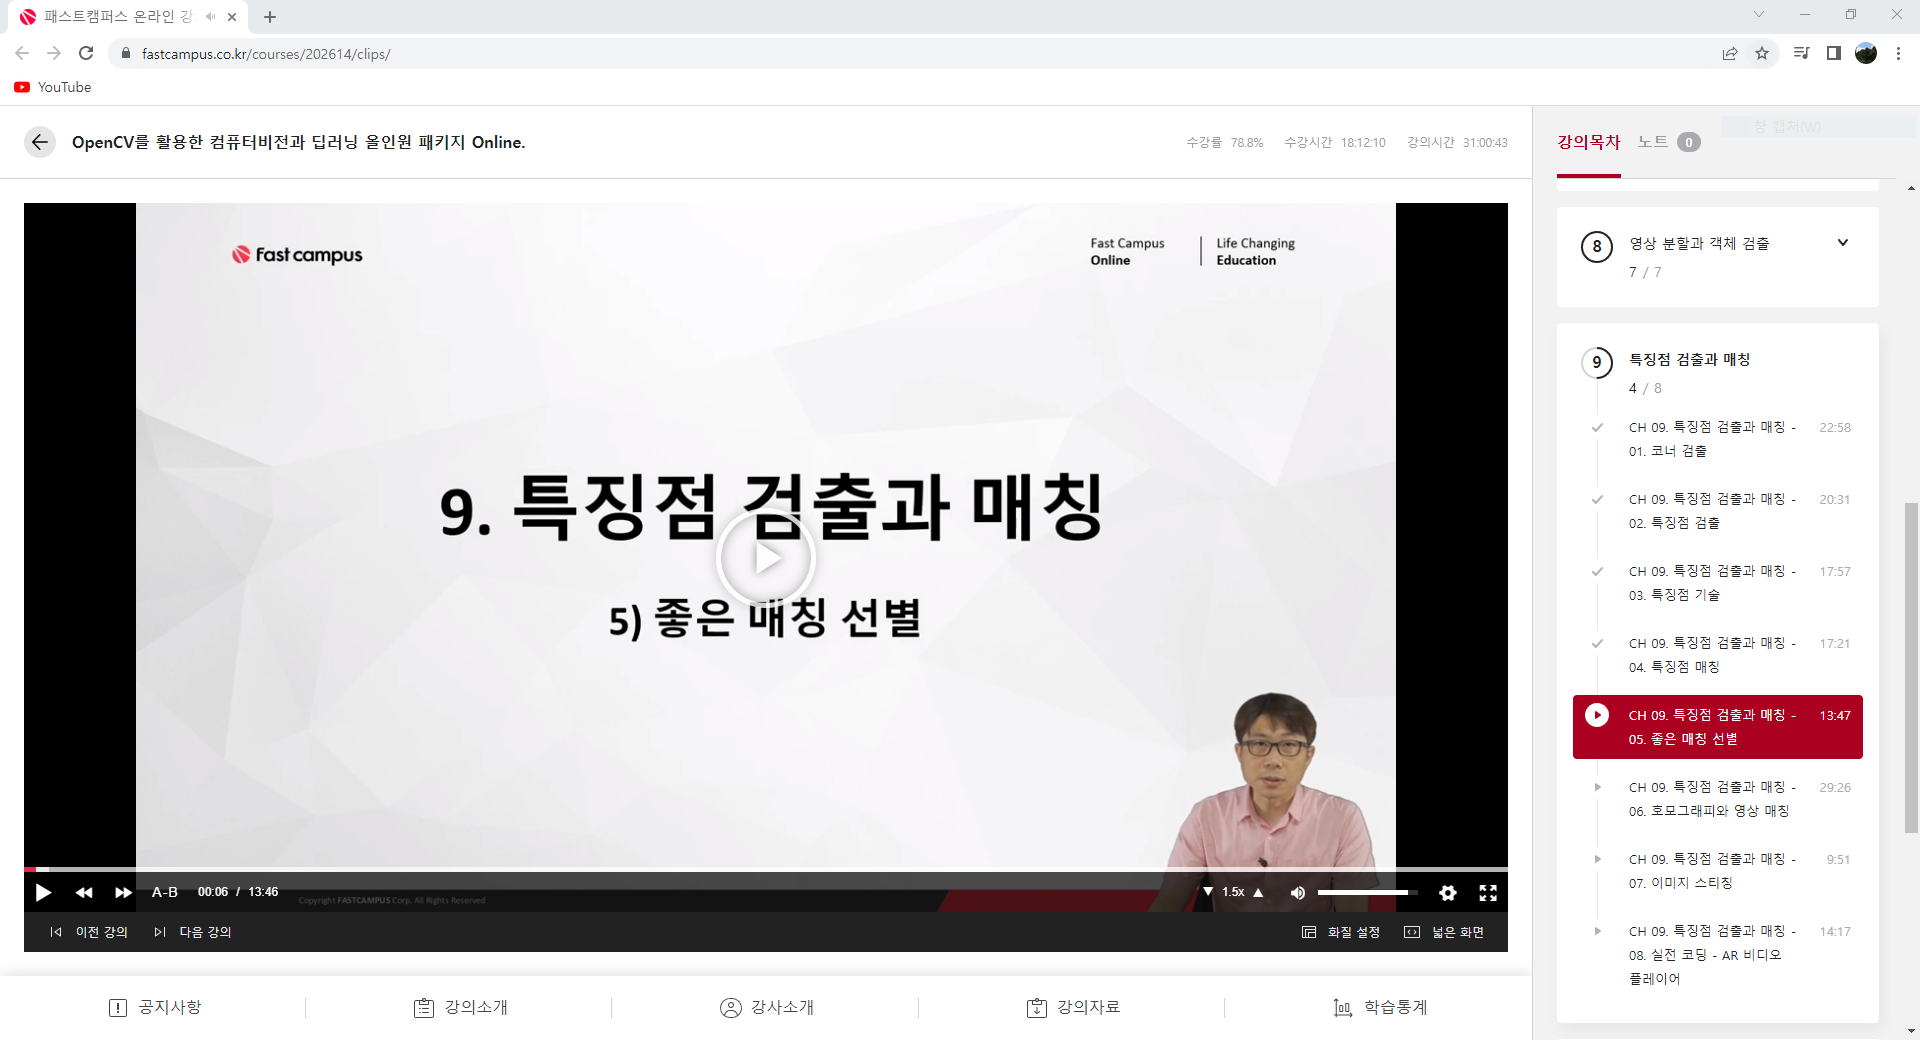Open the YouTube bookmark
The image size is (1920, 1040).
coord(53,87)
